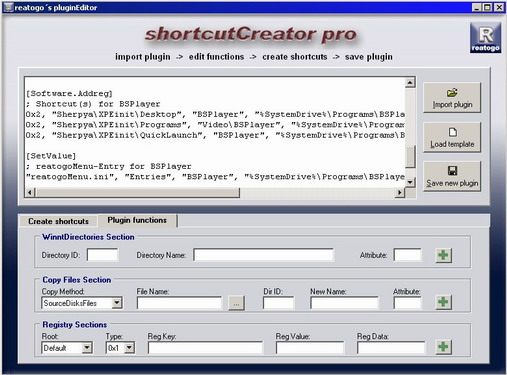Viewport: 507px width, 375px height.
Task: Click the vertical scrollbar down arrow
Action: click(x=410, y=182)
